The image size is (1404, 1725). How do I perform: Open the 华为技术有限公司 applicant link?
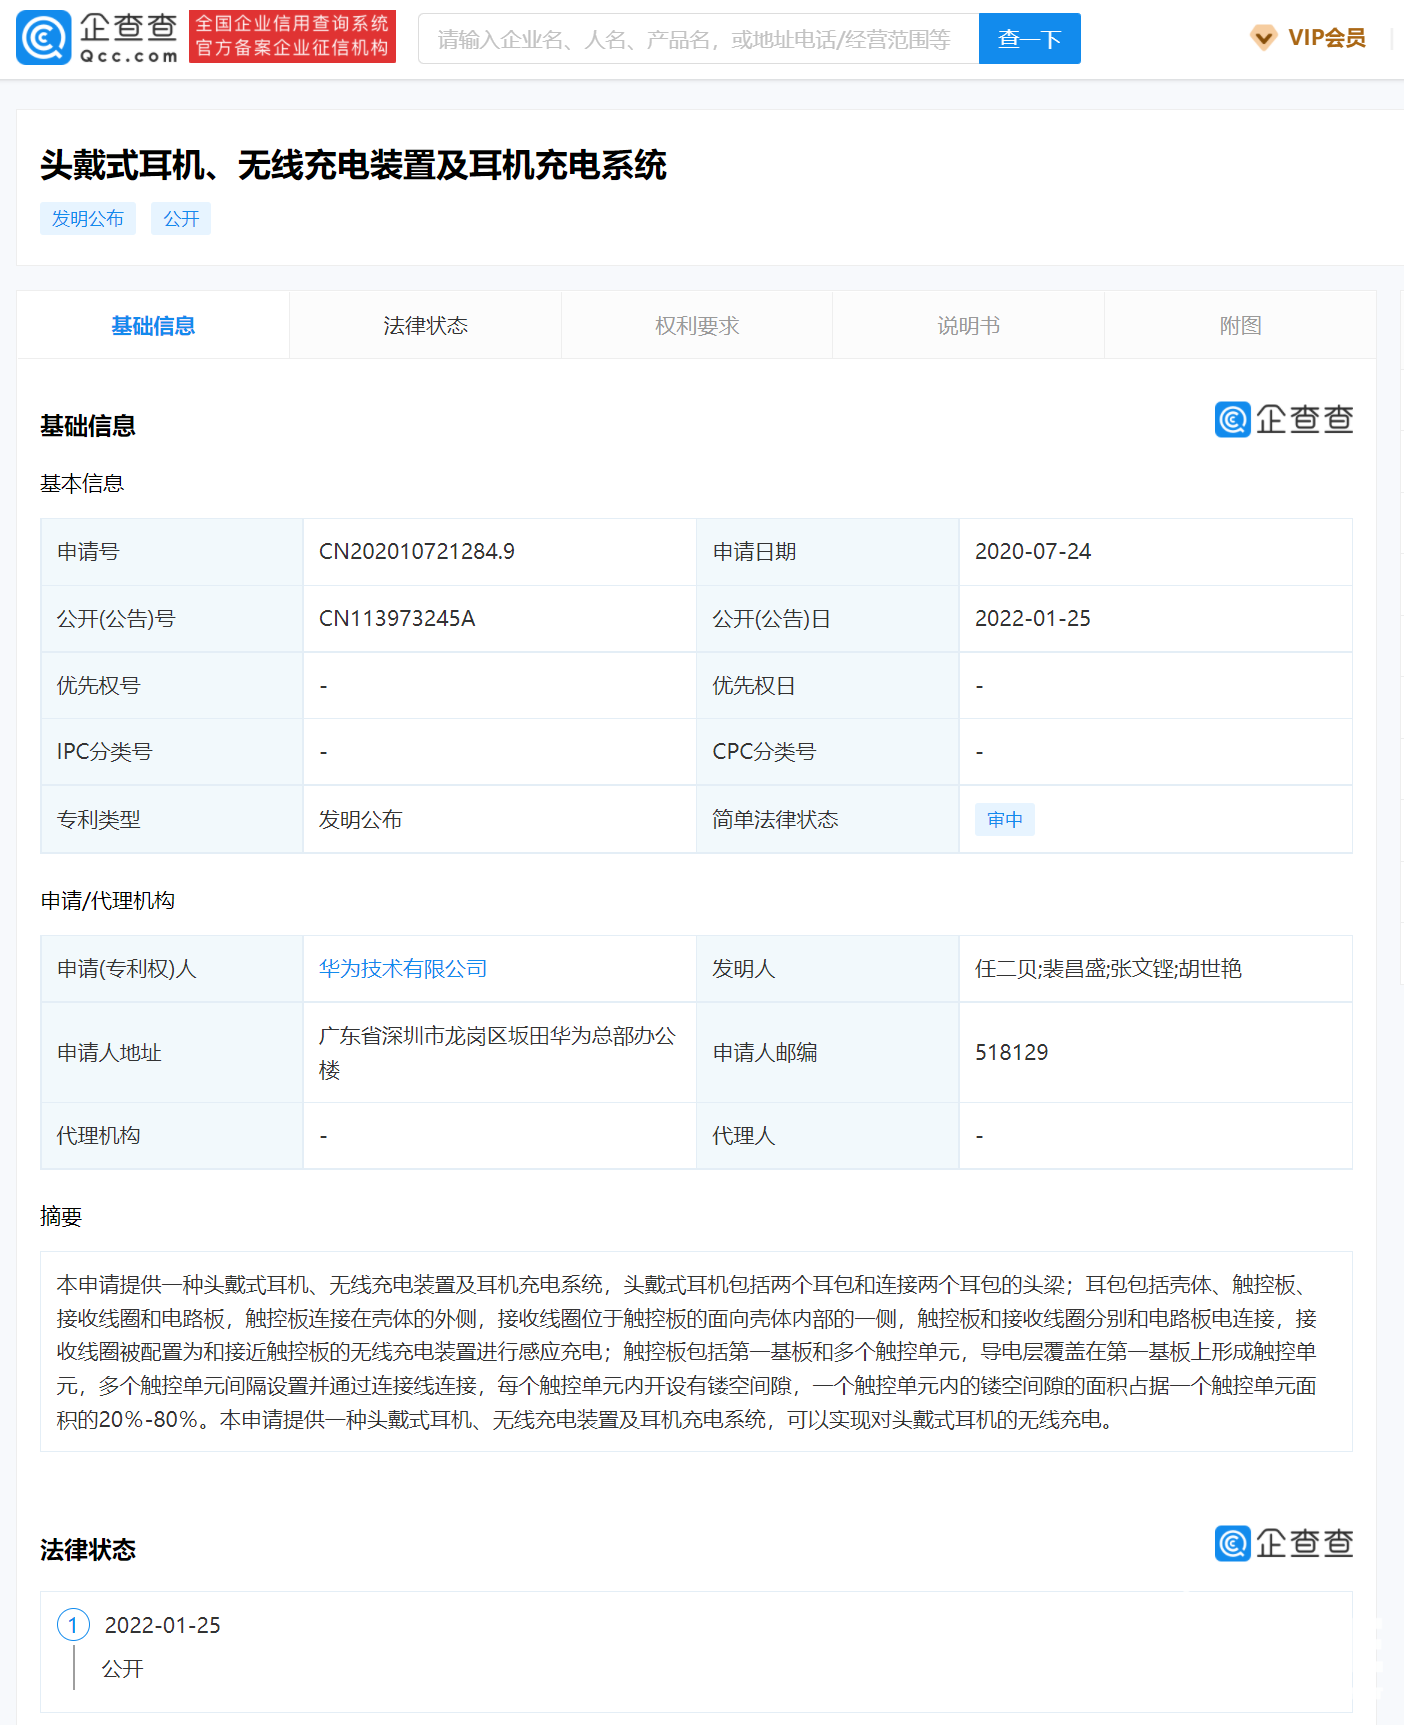(x=403, y=969)
